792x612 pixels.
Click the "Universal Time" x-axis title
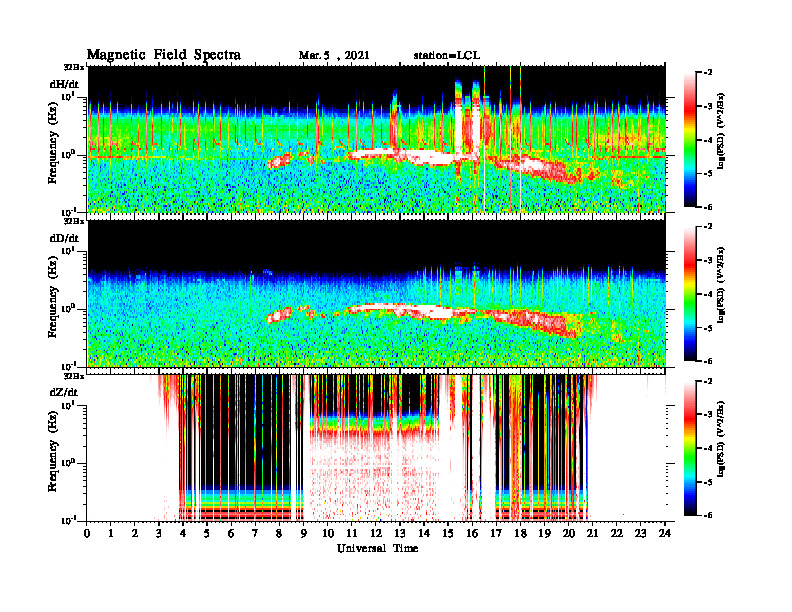378,548
